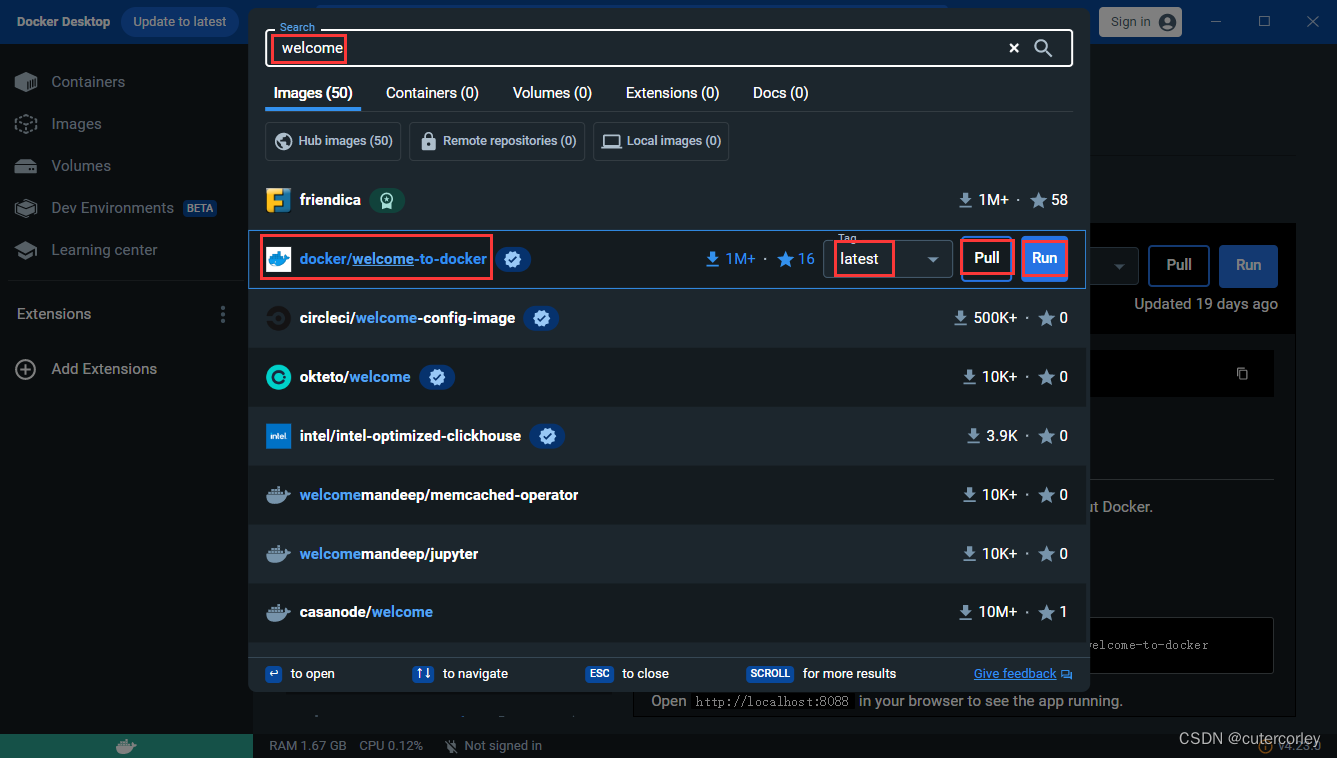Click Sign in account button
Screen dimensions: 1337x758
[x=1140, y=22]
